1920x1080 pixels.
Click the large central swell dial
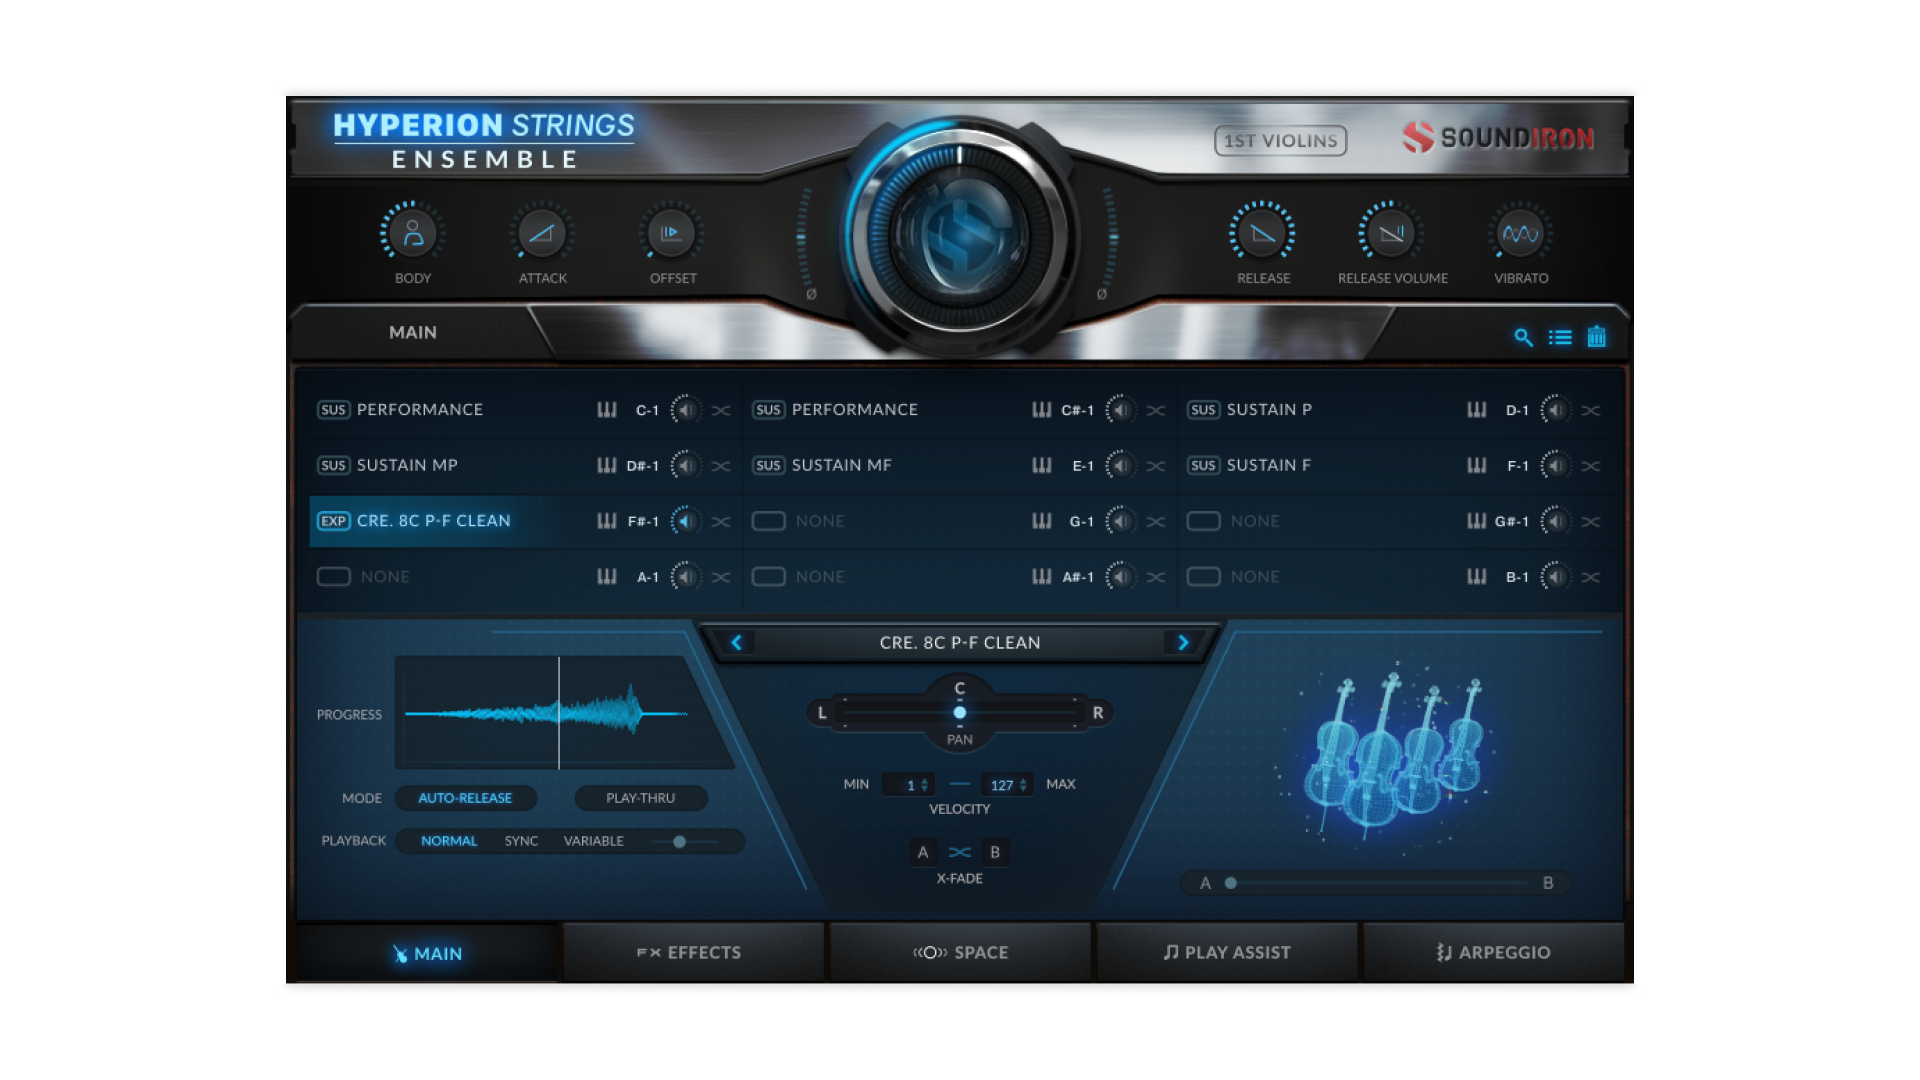point(960,237)
